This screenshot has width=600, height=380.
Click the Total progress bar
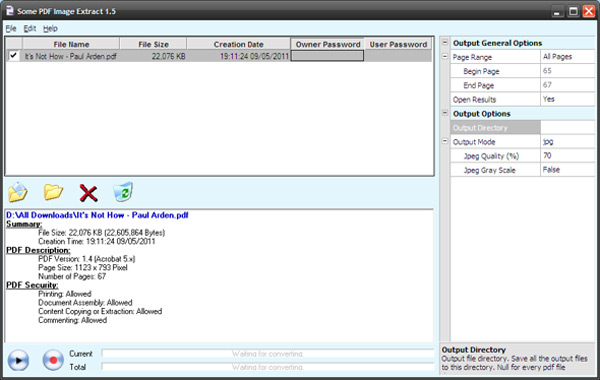267,367
